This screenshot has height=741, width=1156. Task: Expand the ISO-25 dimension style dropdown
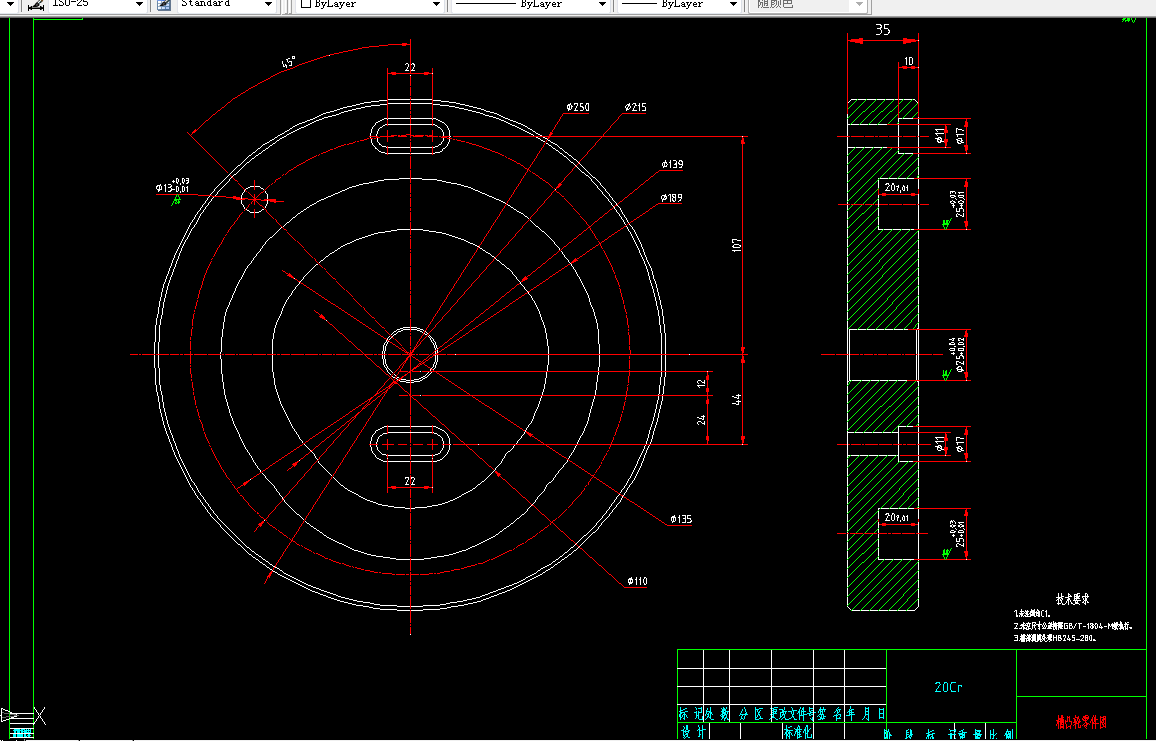pos(139,4)
